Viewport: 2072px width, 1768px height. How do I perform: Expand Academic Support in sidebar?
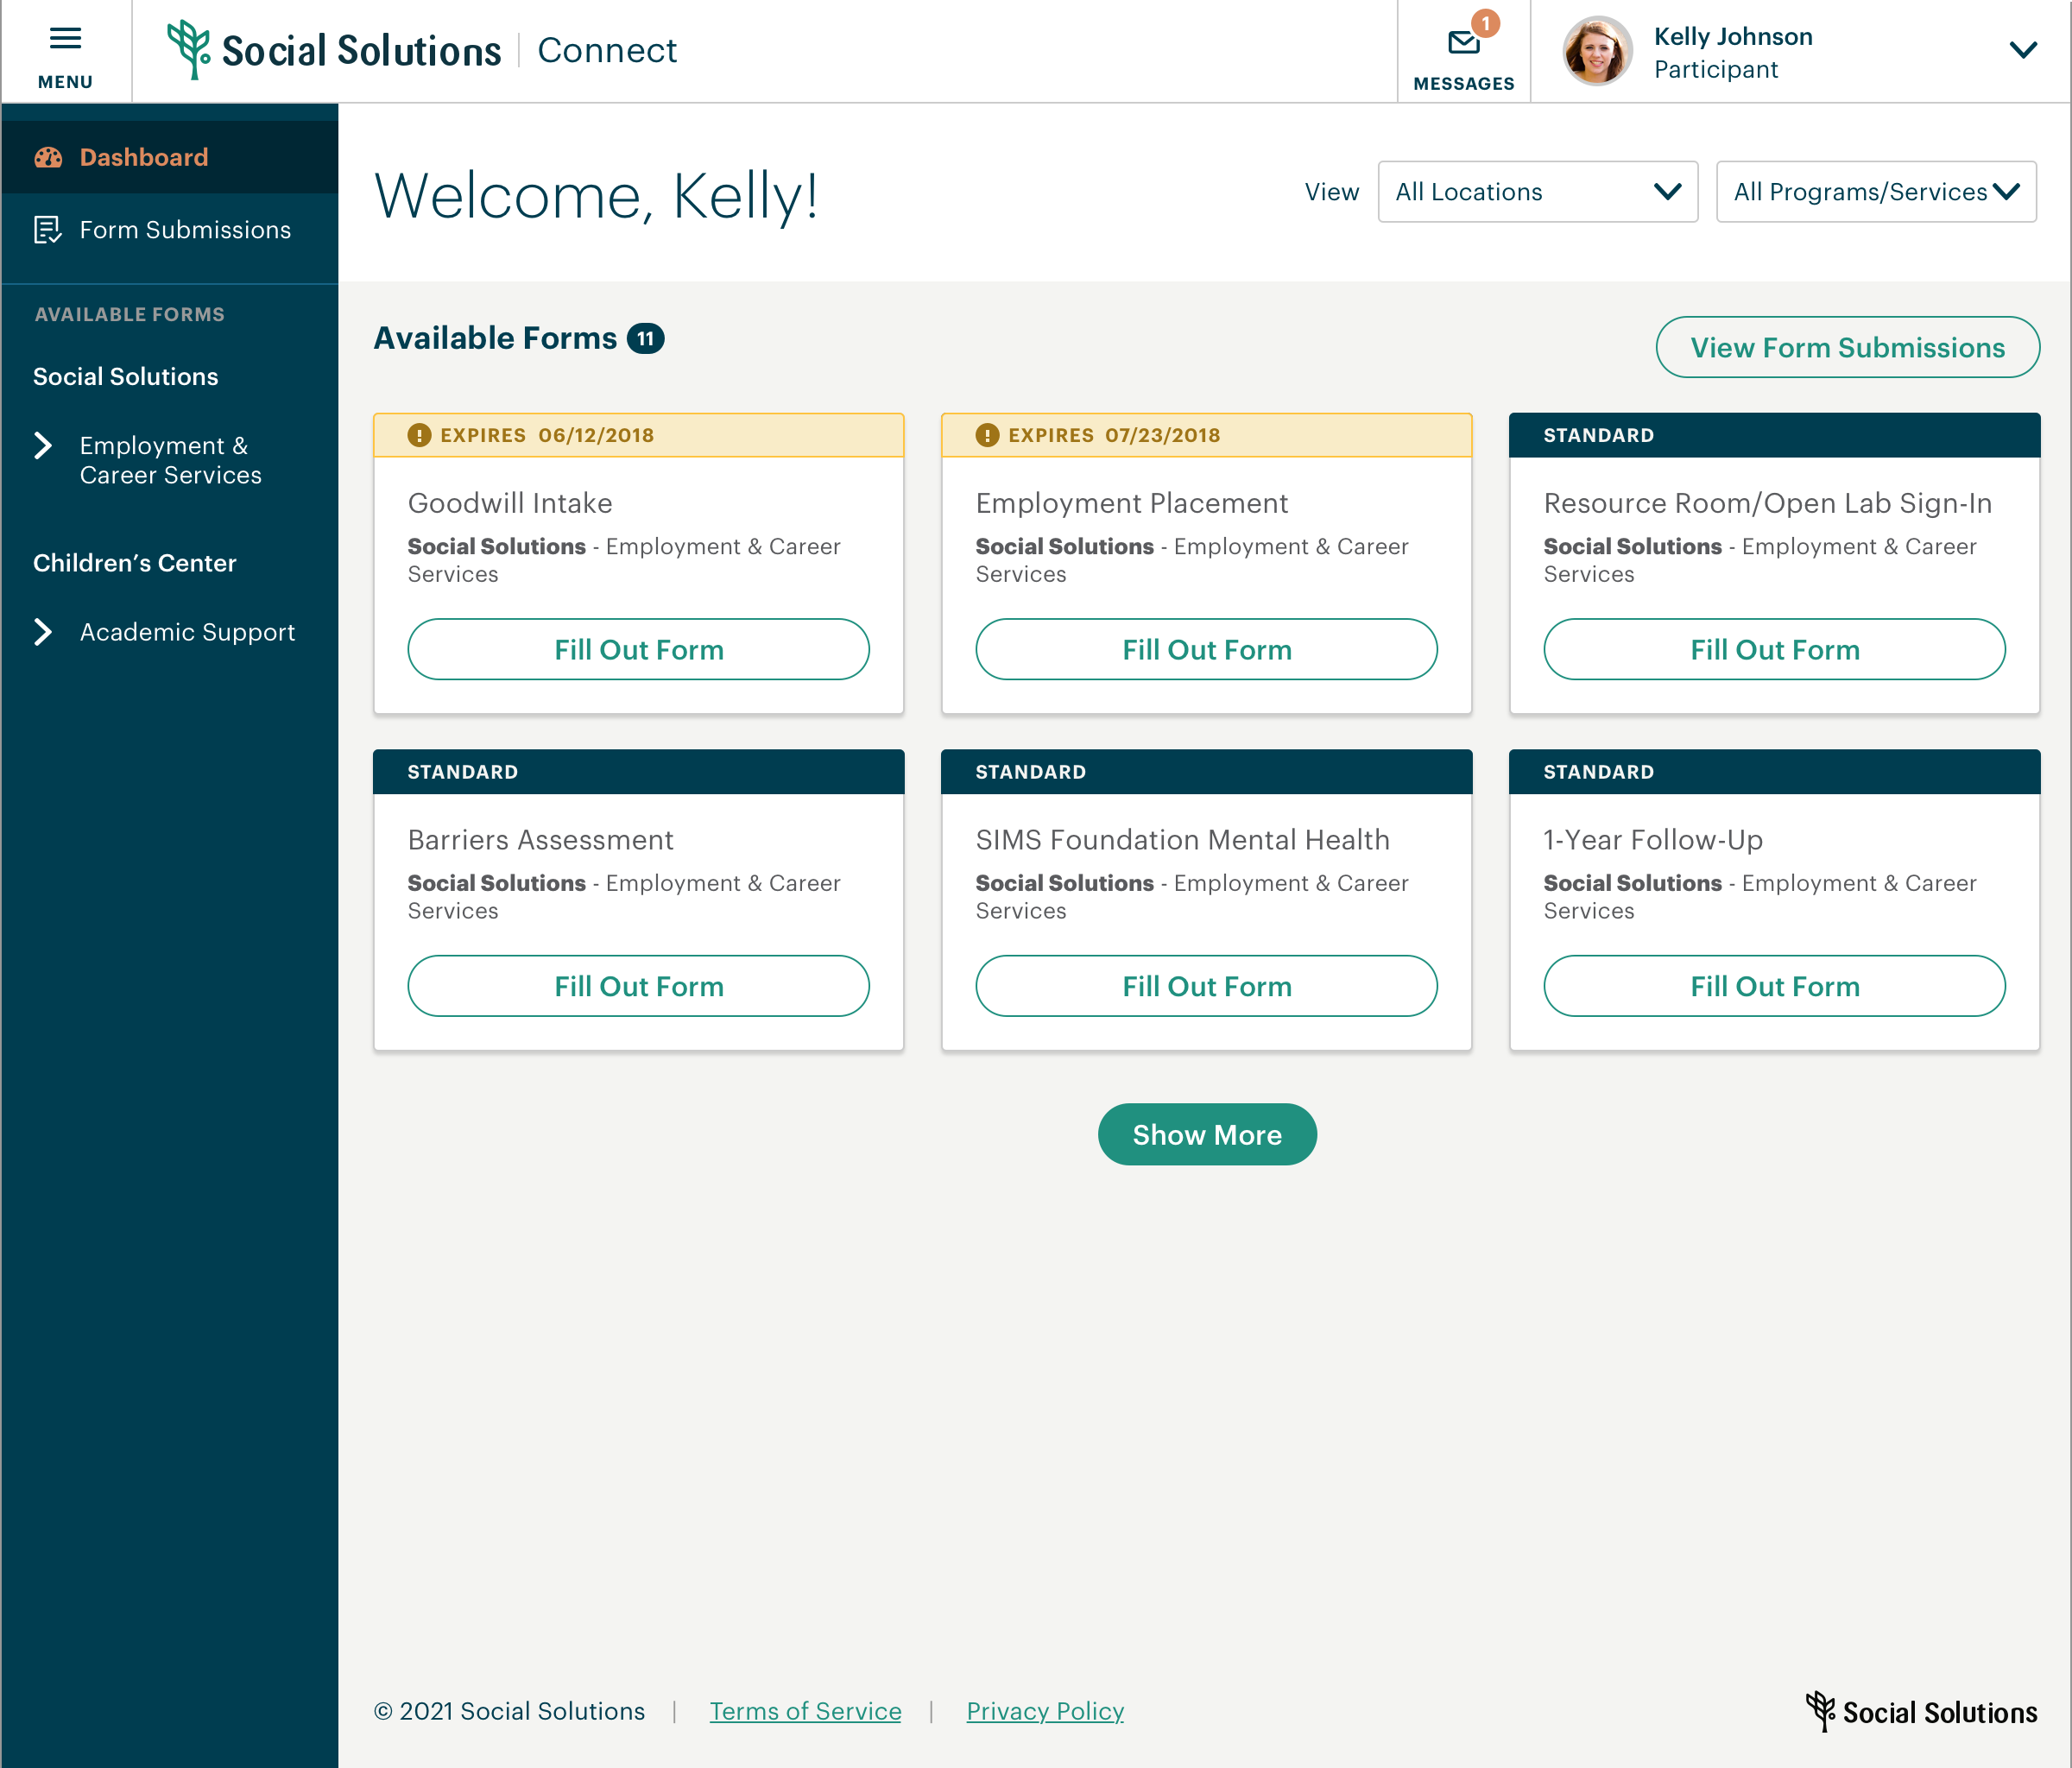pos(43,632)
